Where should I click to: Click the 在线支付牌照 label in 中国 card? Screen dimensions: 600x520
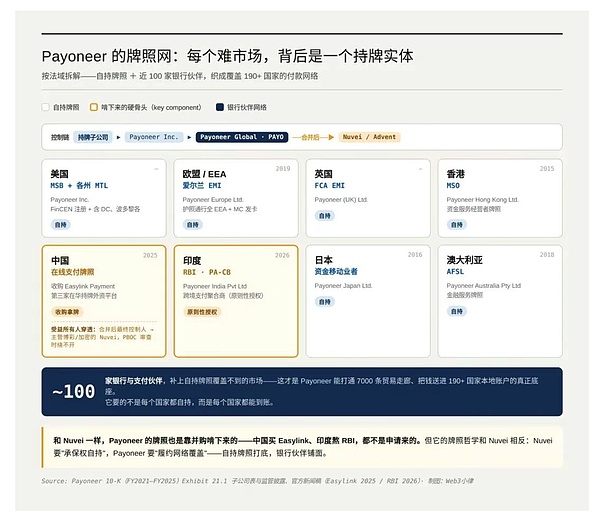click(73, 272)
